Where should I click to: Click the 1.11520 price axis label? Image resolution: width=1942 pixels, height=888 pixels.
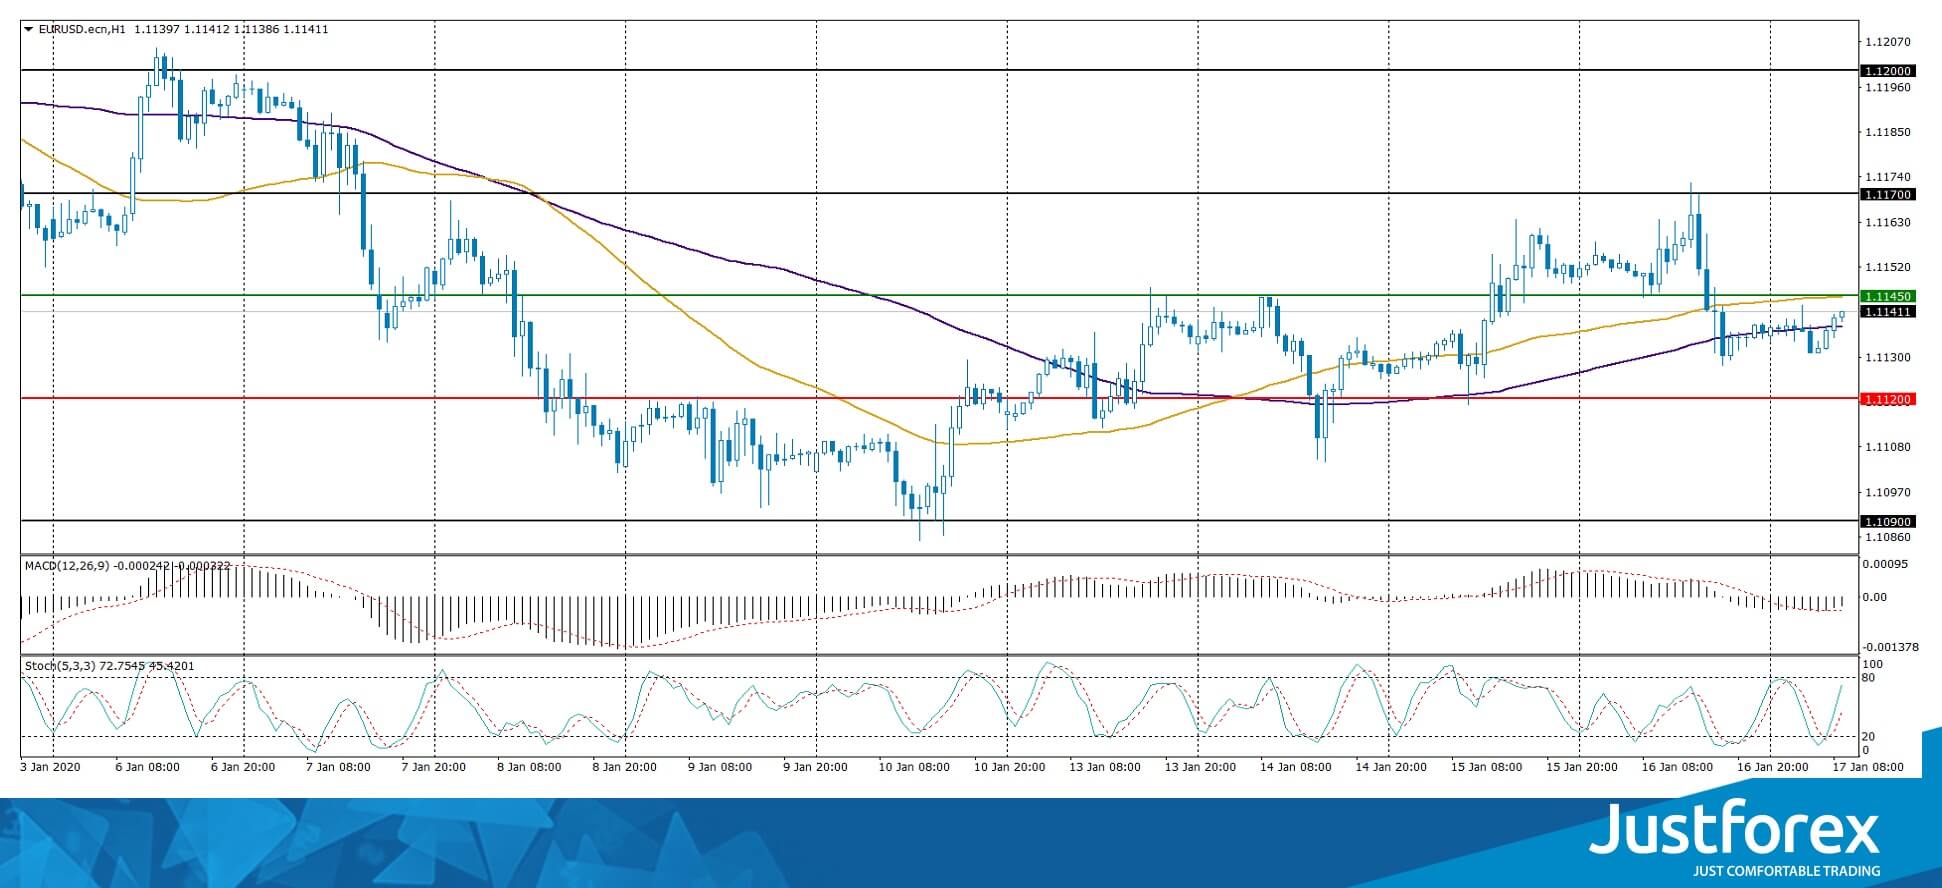1888,267
